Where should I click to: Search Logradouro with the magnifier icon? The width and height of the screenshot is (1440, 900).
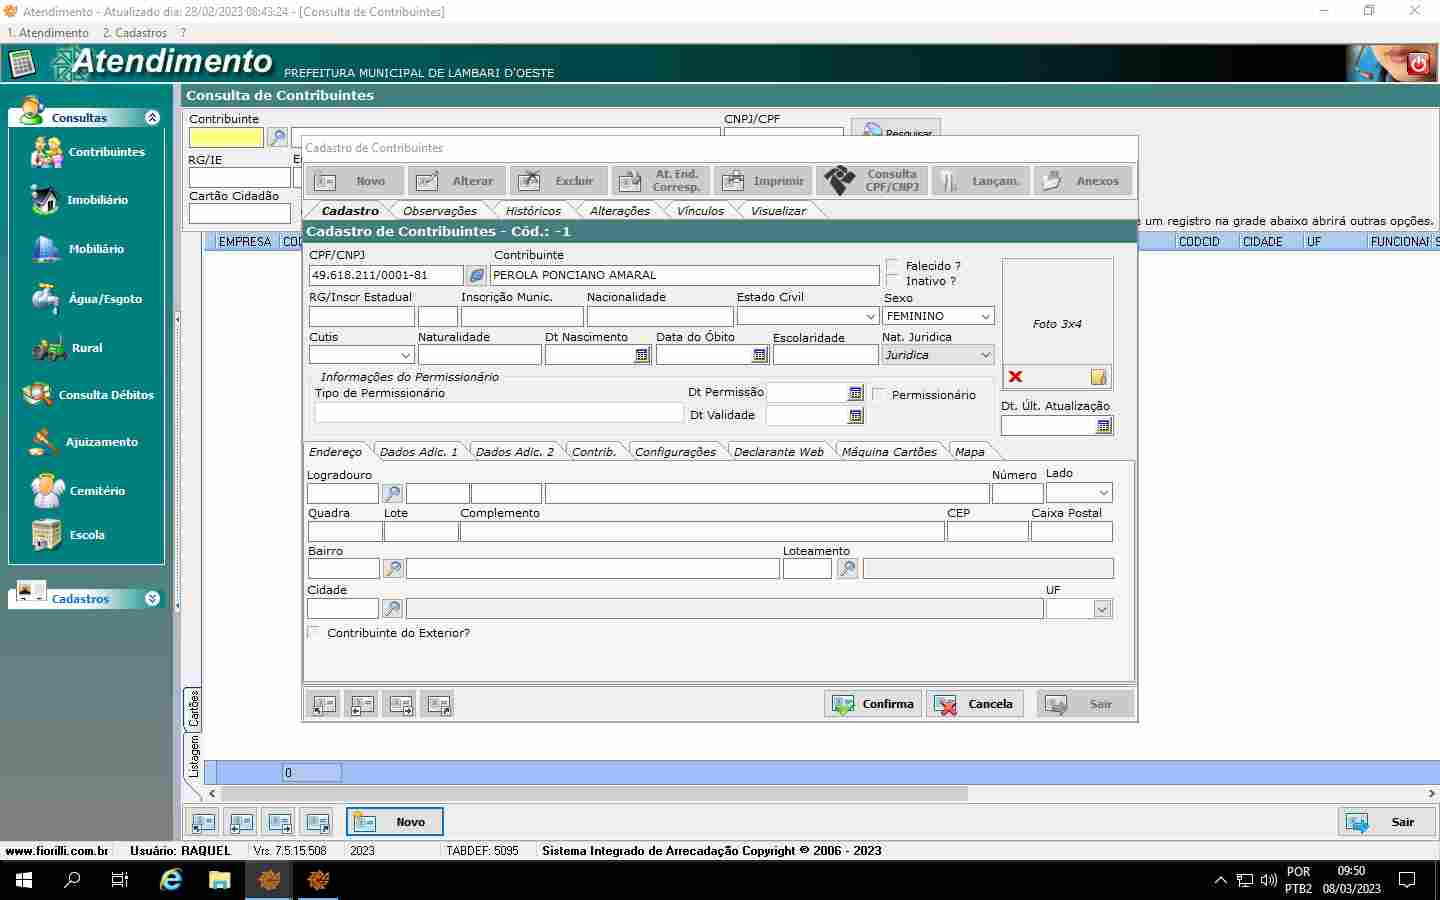(x=393, y=493)
